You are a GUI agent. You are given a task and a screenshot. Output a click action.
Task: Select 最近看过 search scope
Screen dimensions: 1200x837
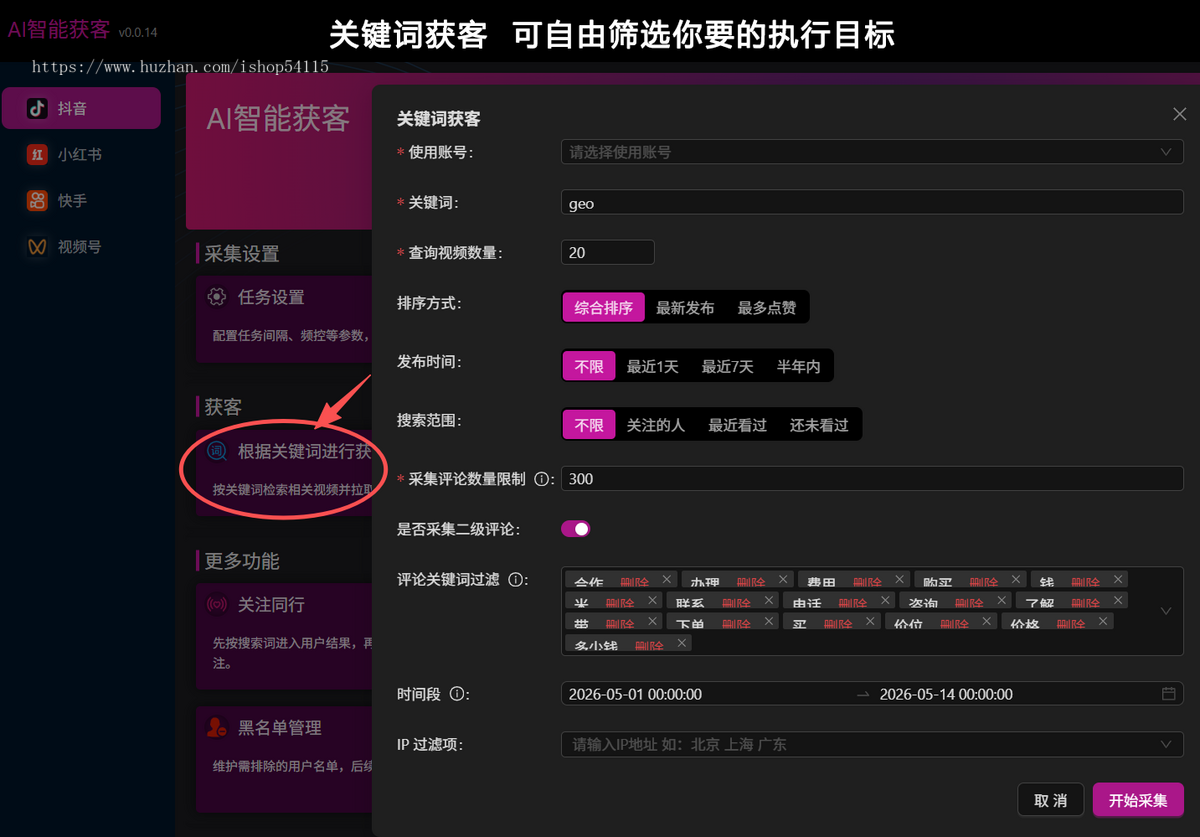pos(738,425)
